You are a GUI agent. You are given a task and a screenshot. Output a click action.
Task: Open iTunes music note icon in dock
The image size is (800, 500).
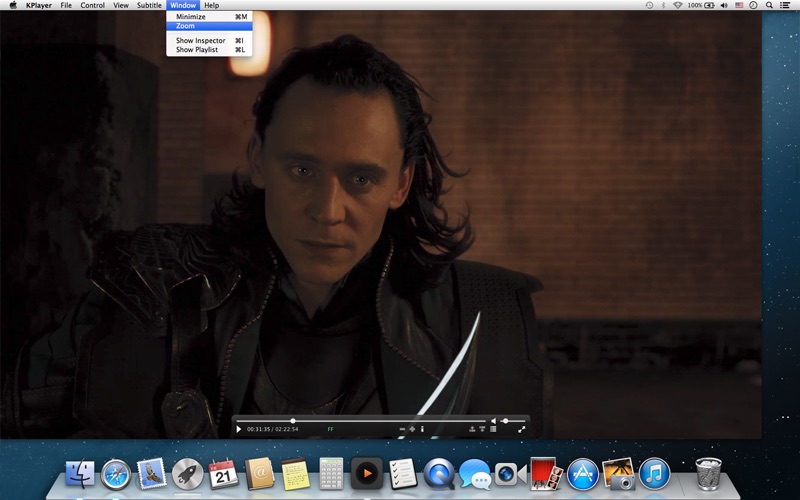[655, 474]
